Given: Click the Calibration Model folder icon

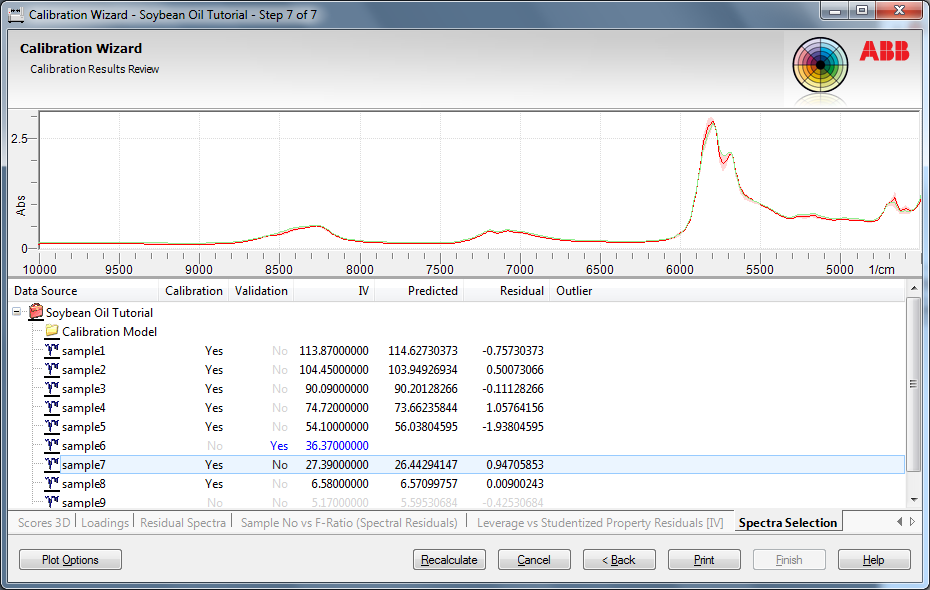Looking at the screenshot, I should pyautogui.click(x=52, y=332).
